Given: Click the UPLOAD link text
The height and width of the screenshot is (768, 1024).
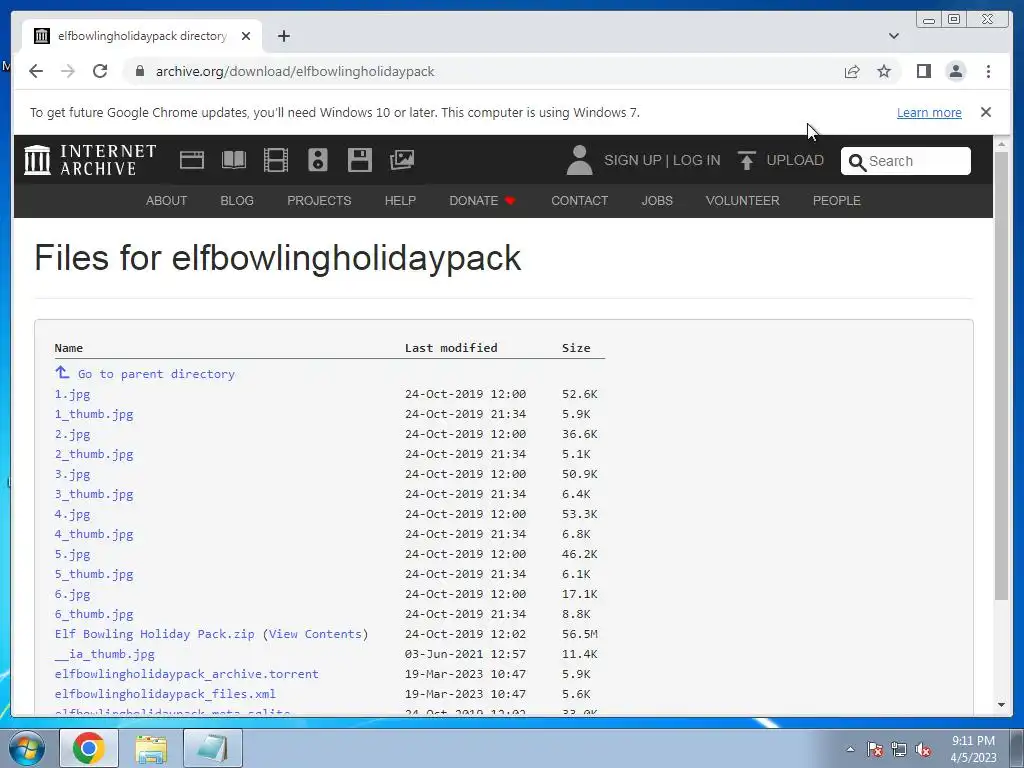Looking at the screenshot, I should point(795,160).
